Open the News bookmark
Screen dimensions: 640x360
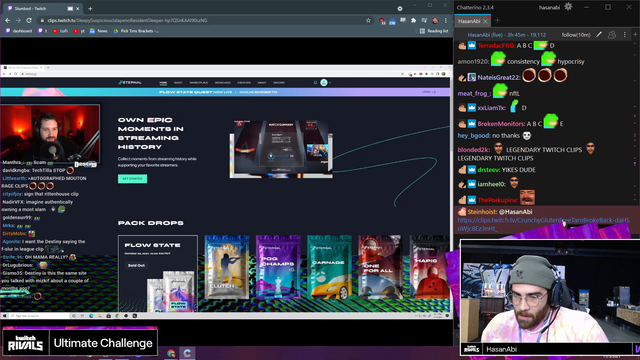98,31
